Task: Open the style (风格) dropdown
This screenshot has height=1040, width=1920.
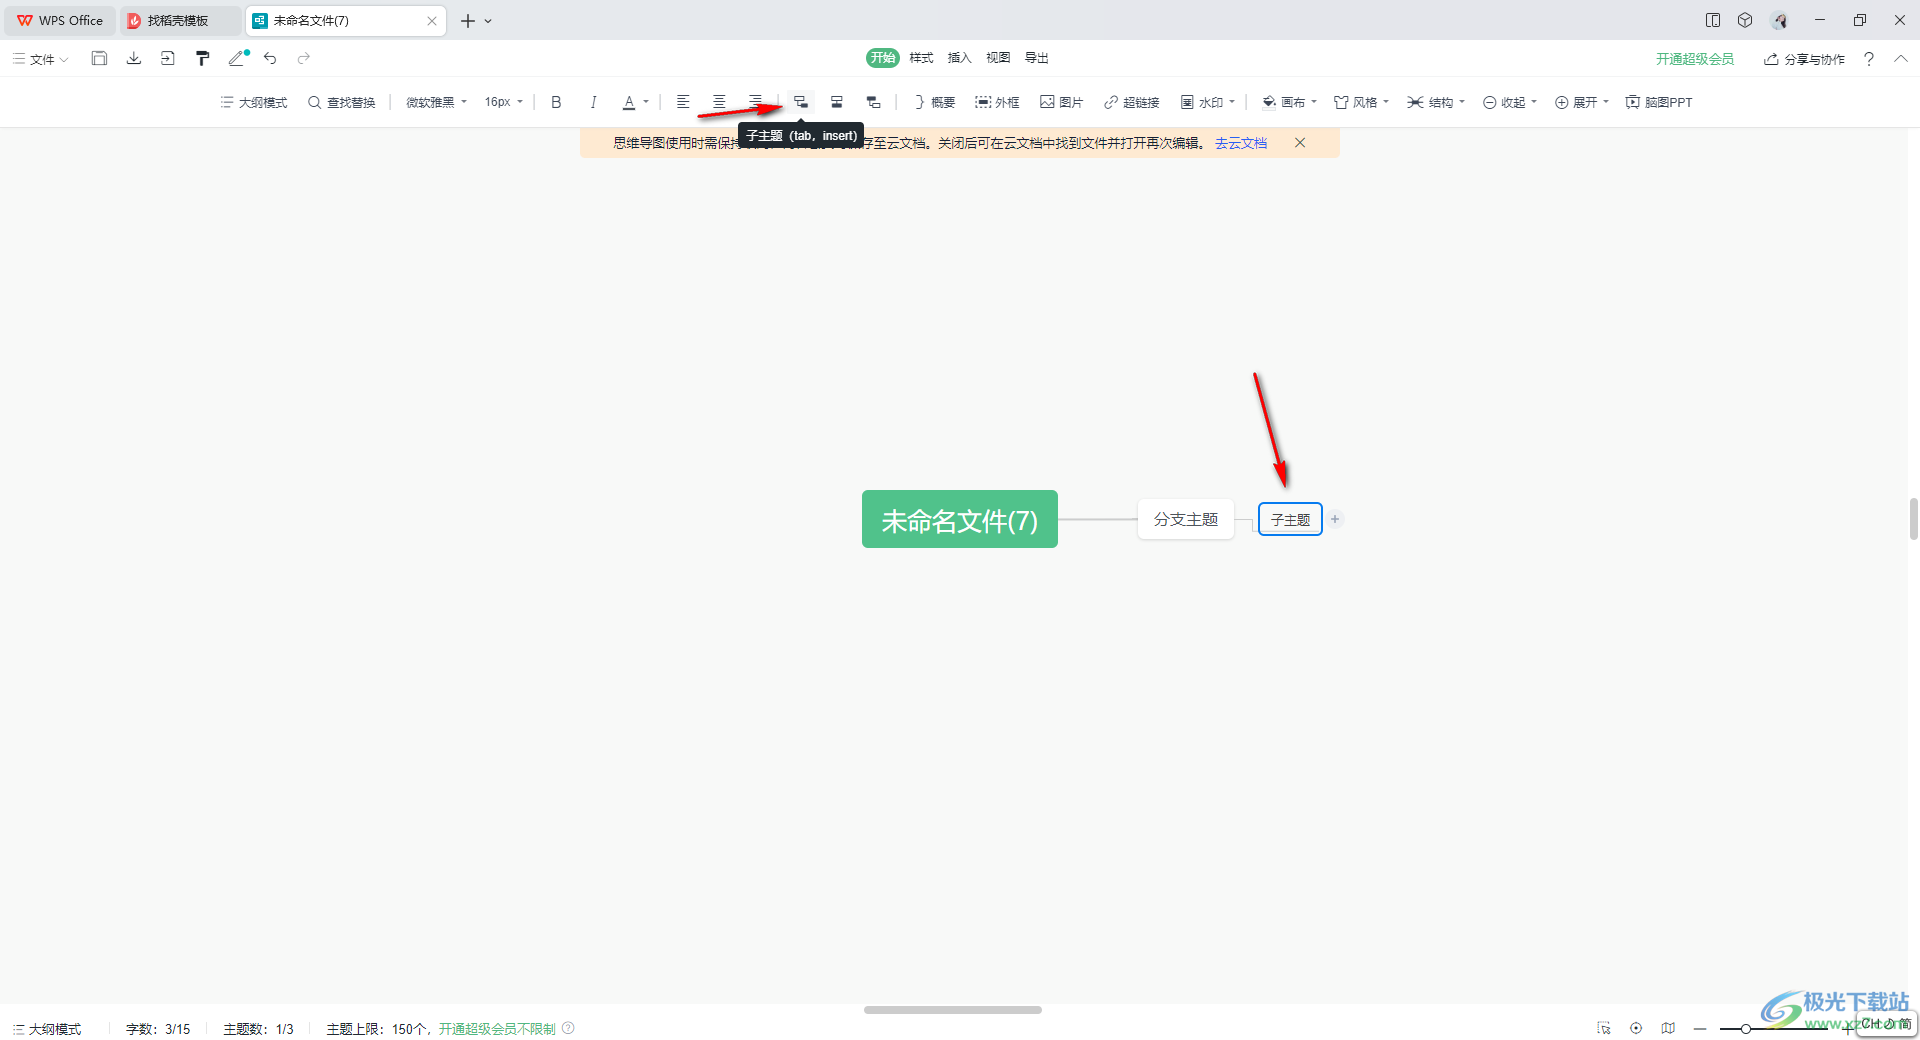Action: point(1361,102)
